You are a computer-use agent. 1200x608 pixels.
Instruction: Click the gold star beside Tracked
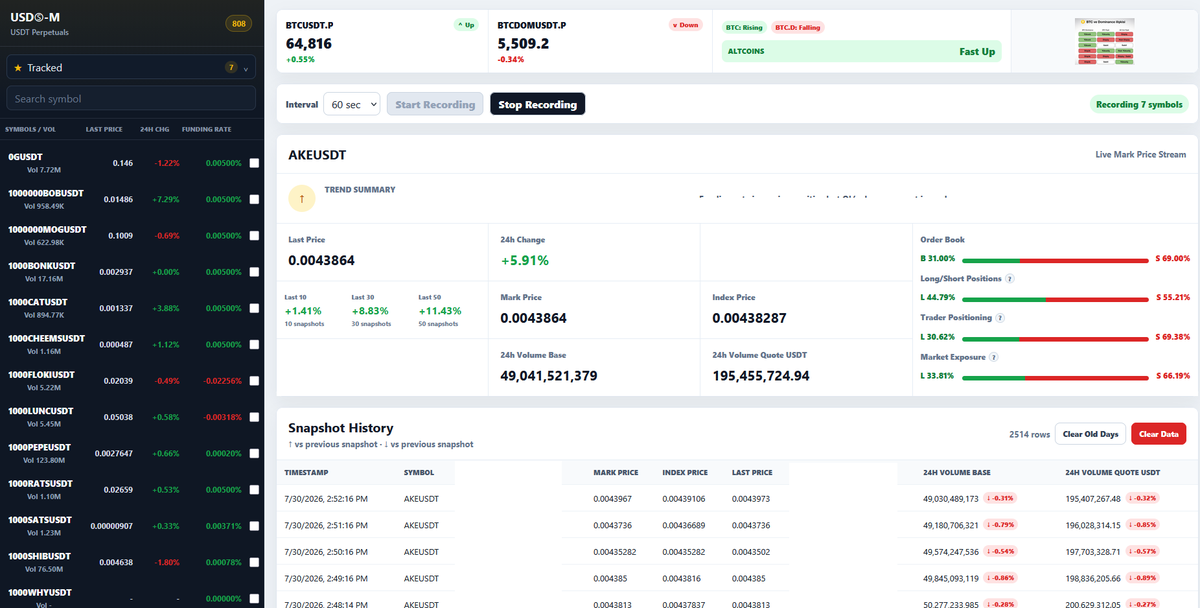18,68
